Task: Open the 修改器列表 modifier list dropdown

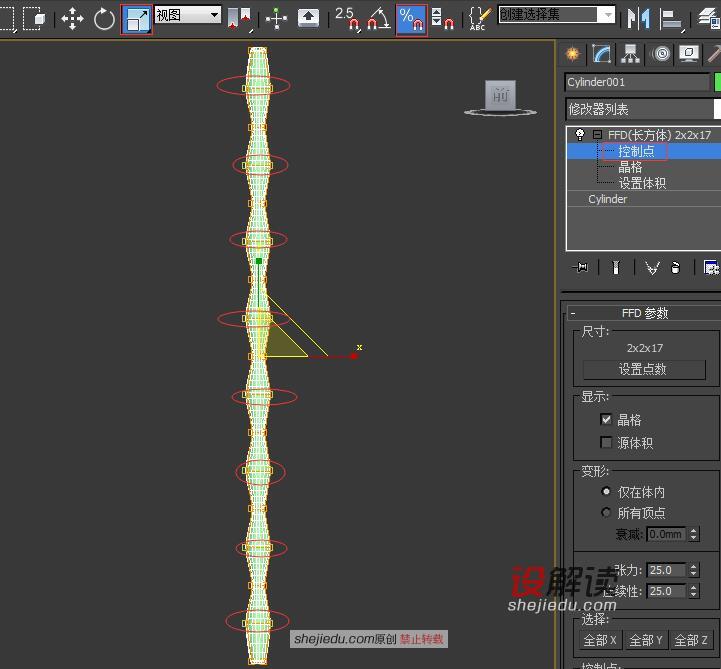Action: point(643,109)
